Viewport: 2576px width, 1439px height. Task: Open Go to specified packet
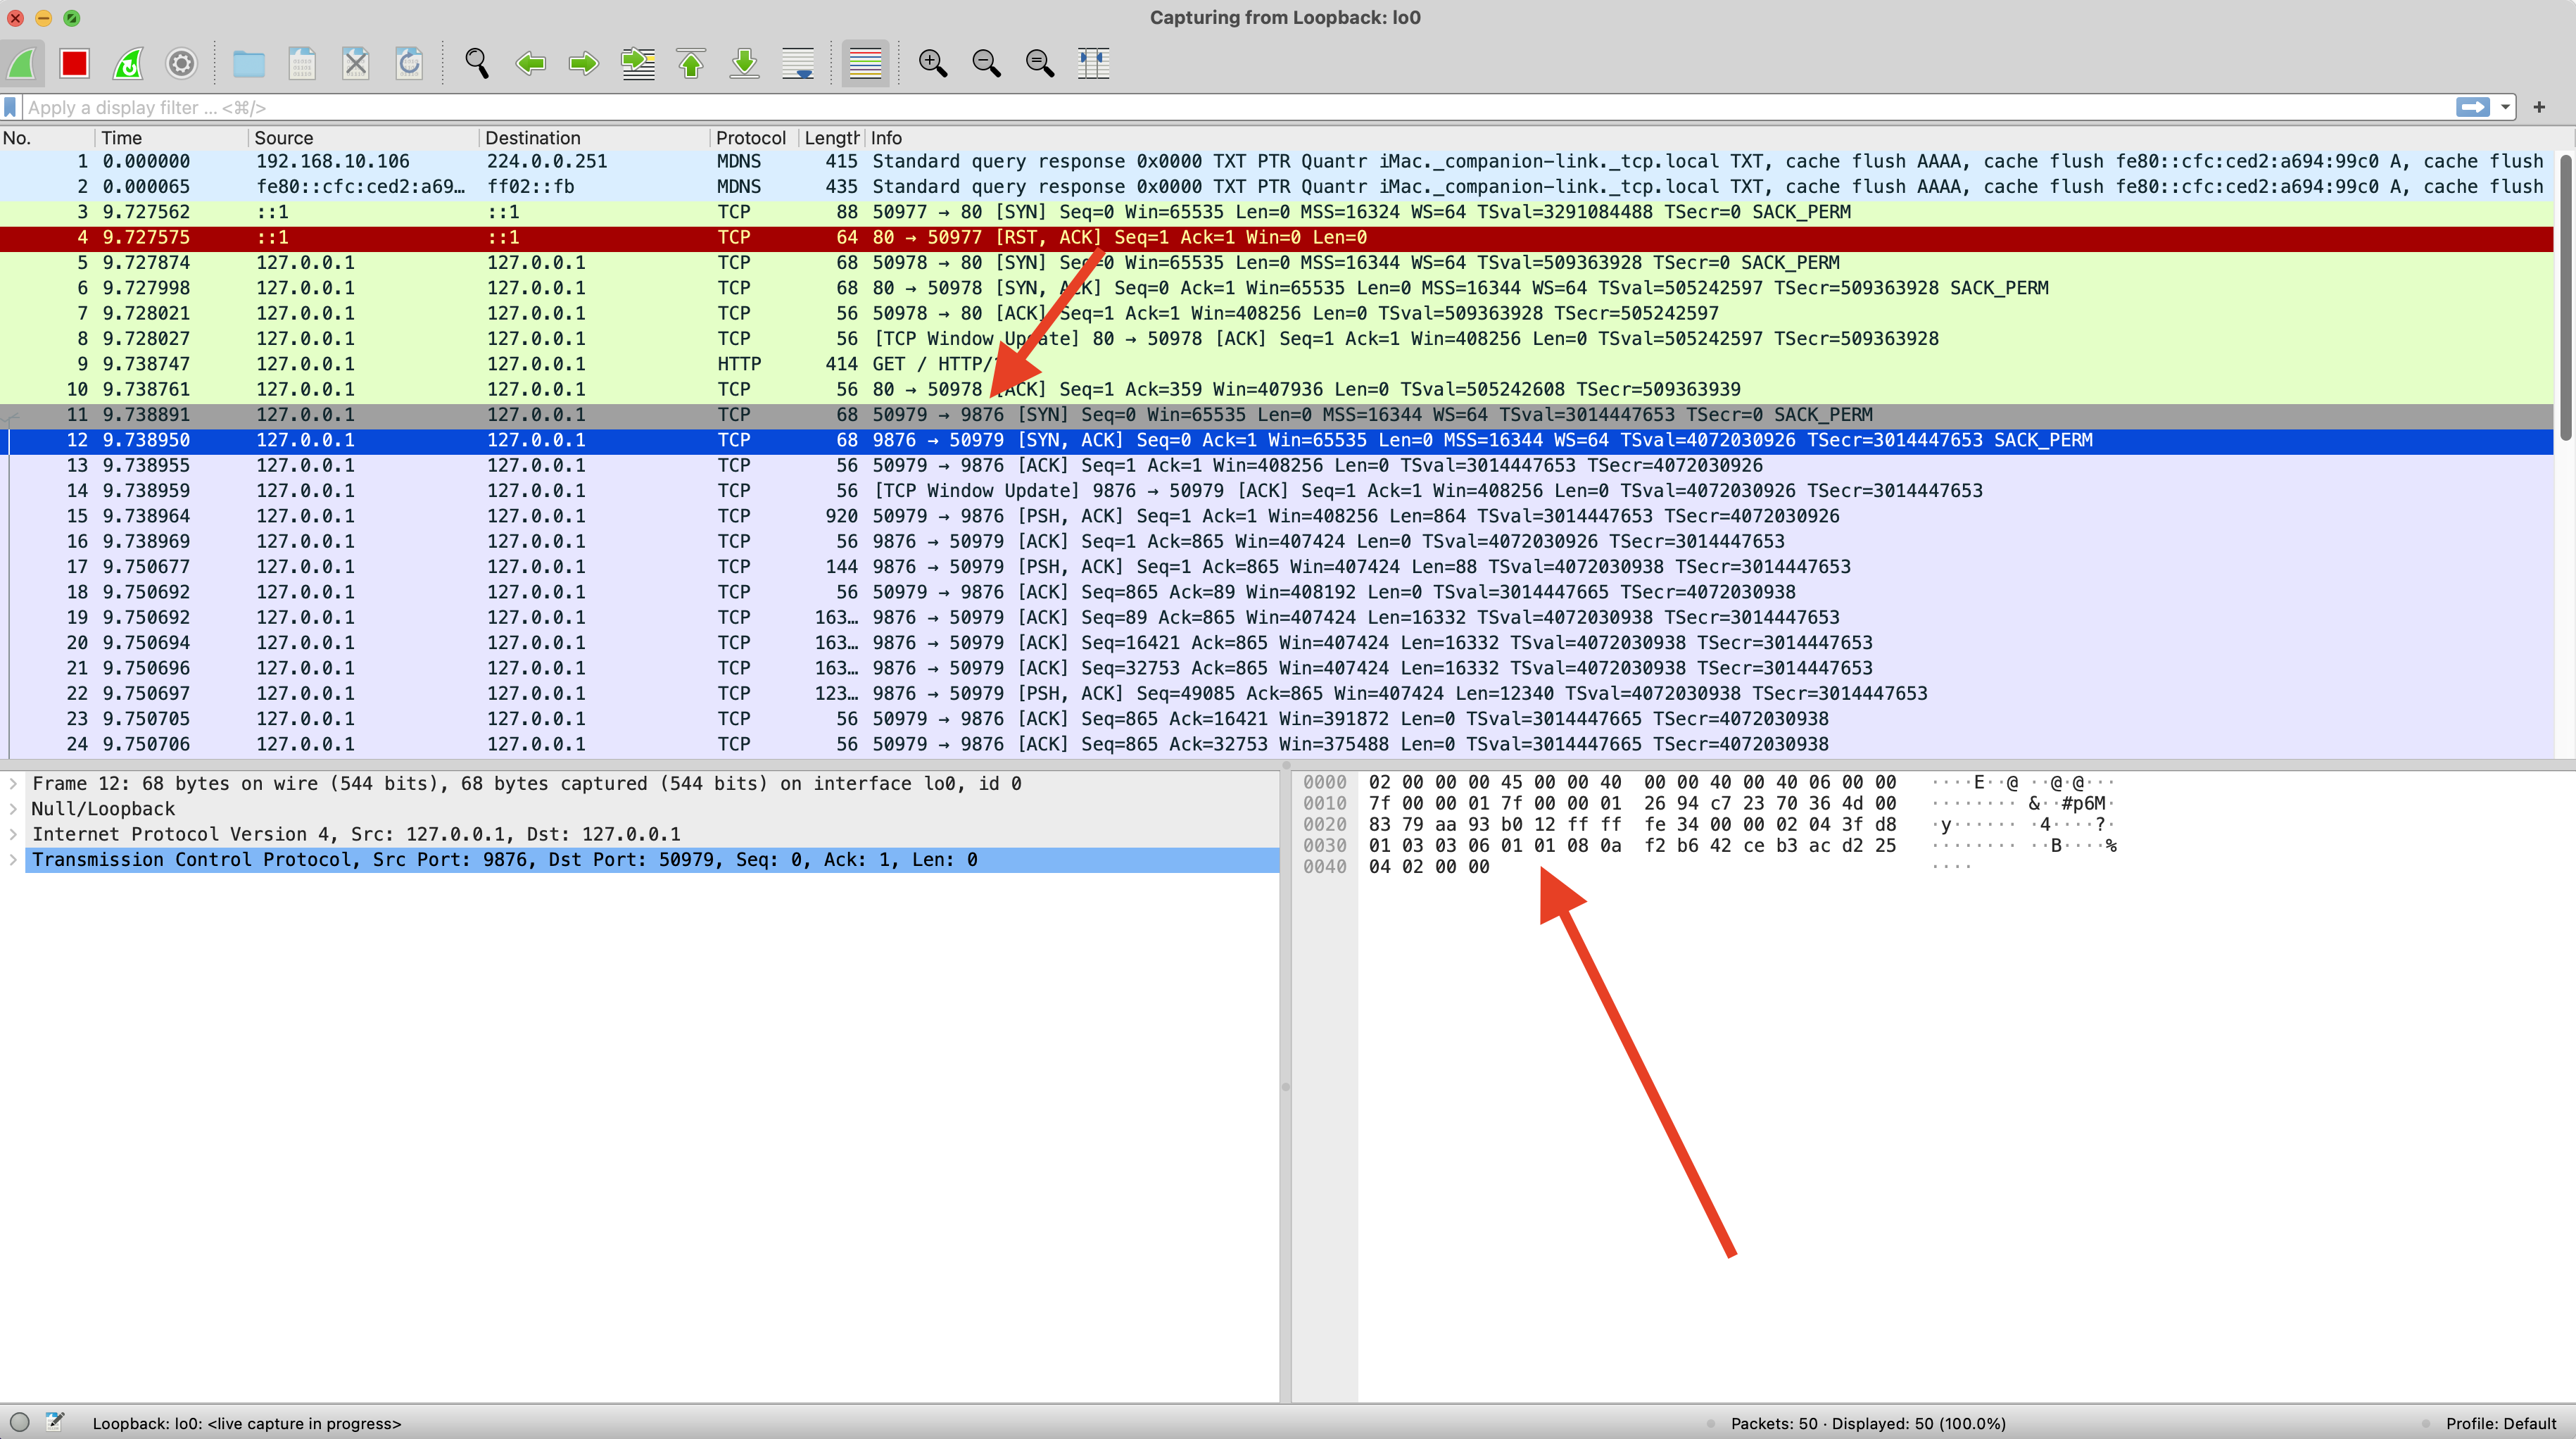point(638,63)
